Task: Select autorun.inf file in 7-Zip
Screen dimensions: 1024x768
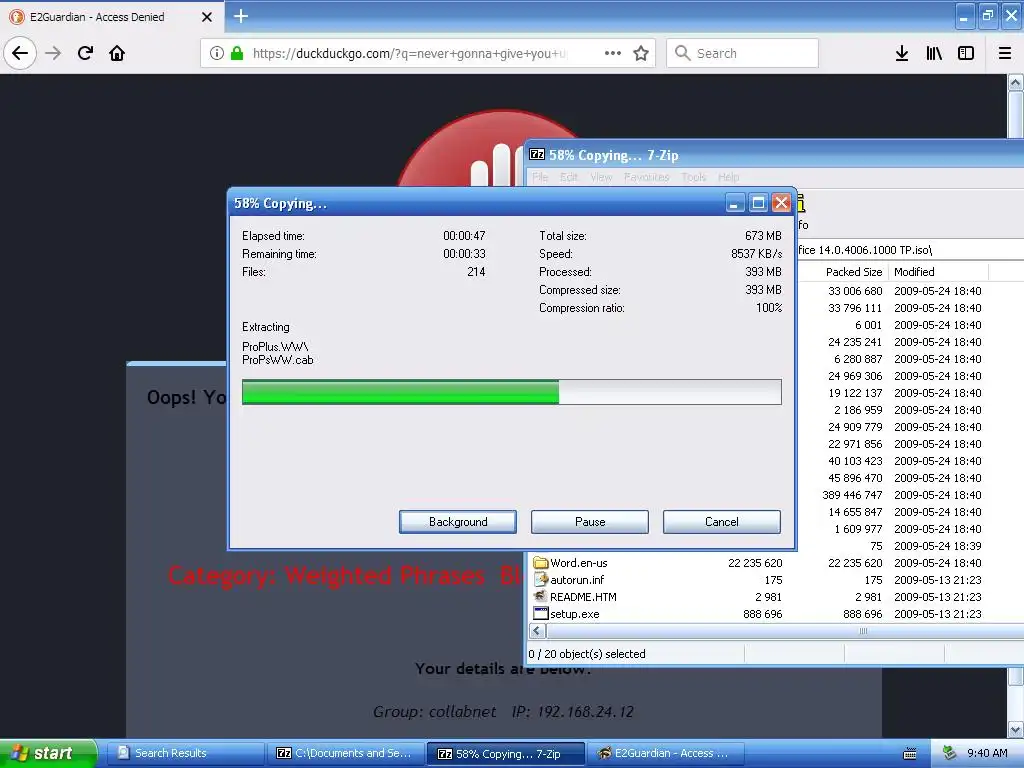Action: pos(577,580)
